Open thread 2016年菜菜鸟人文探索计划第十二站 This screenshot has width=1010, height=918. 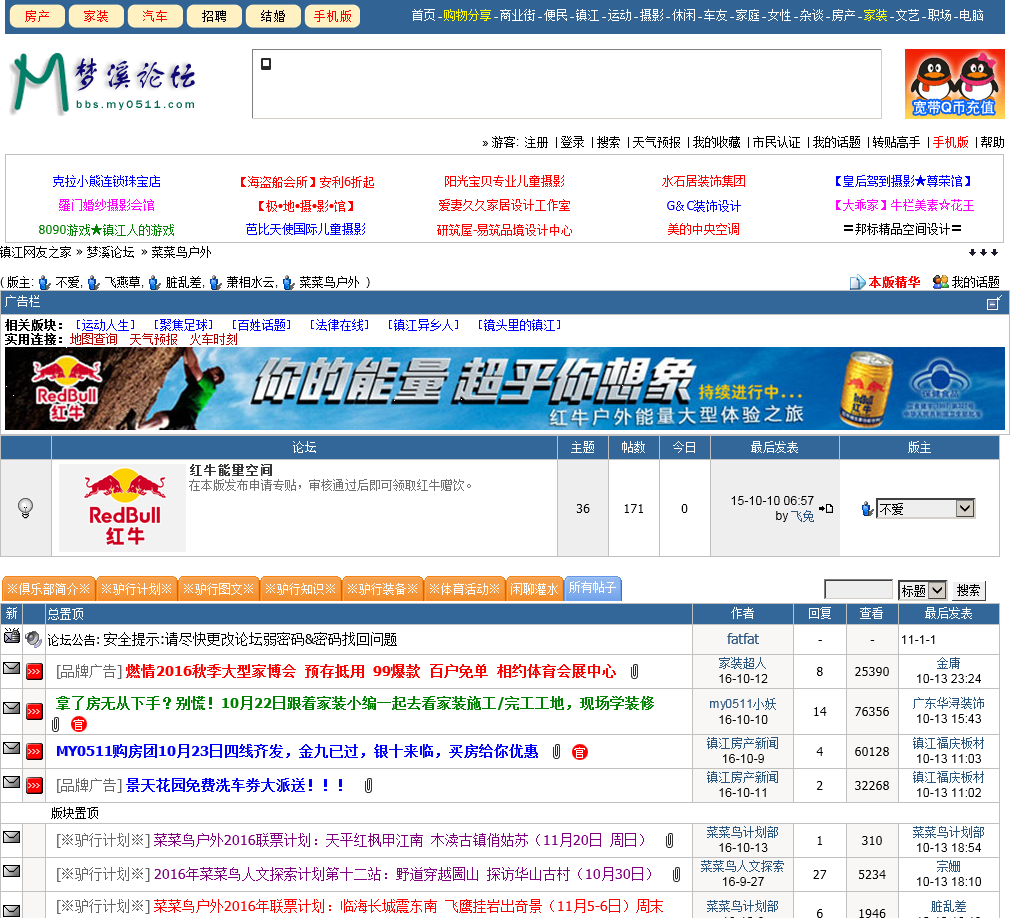403,874
